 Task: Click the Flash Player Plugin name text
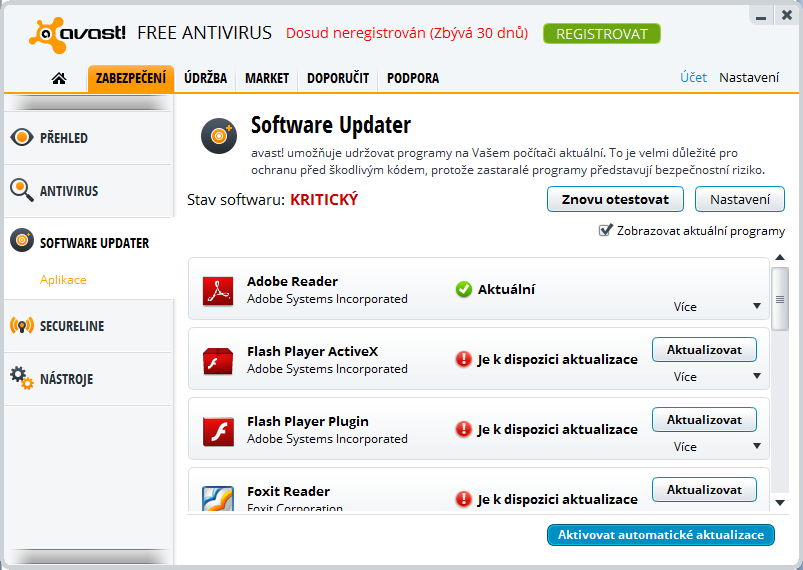click(x=308, y=421)
